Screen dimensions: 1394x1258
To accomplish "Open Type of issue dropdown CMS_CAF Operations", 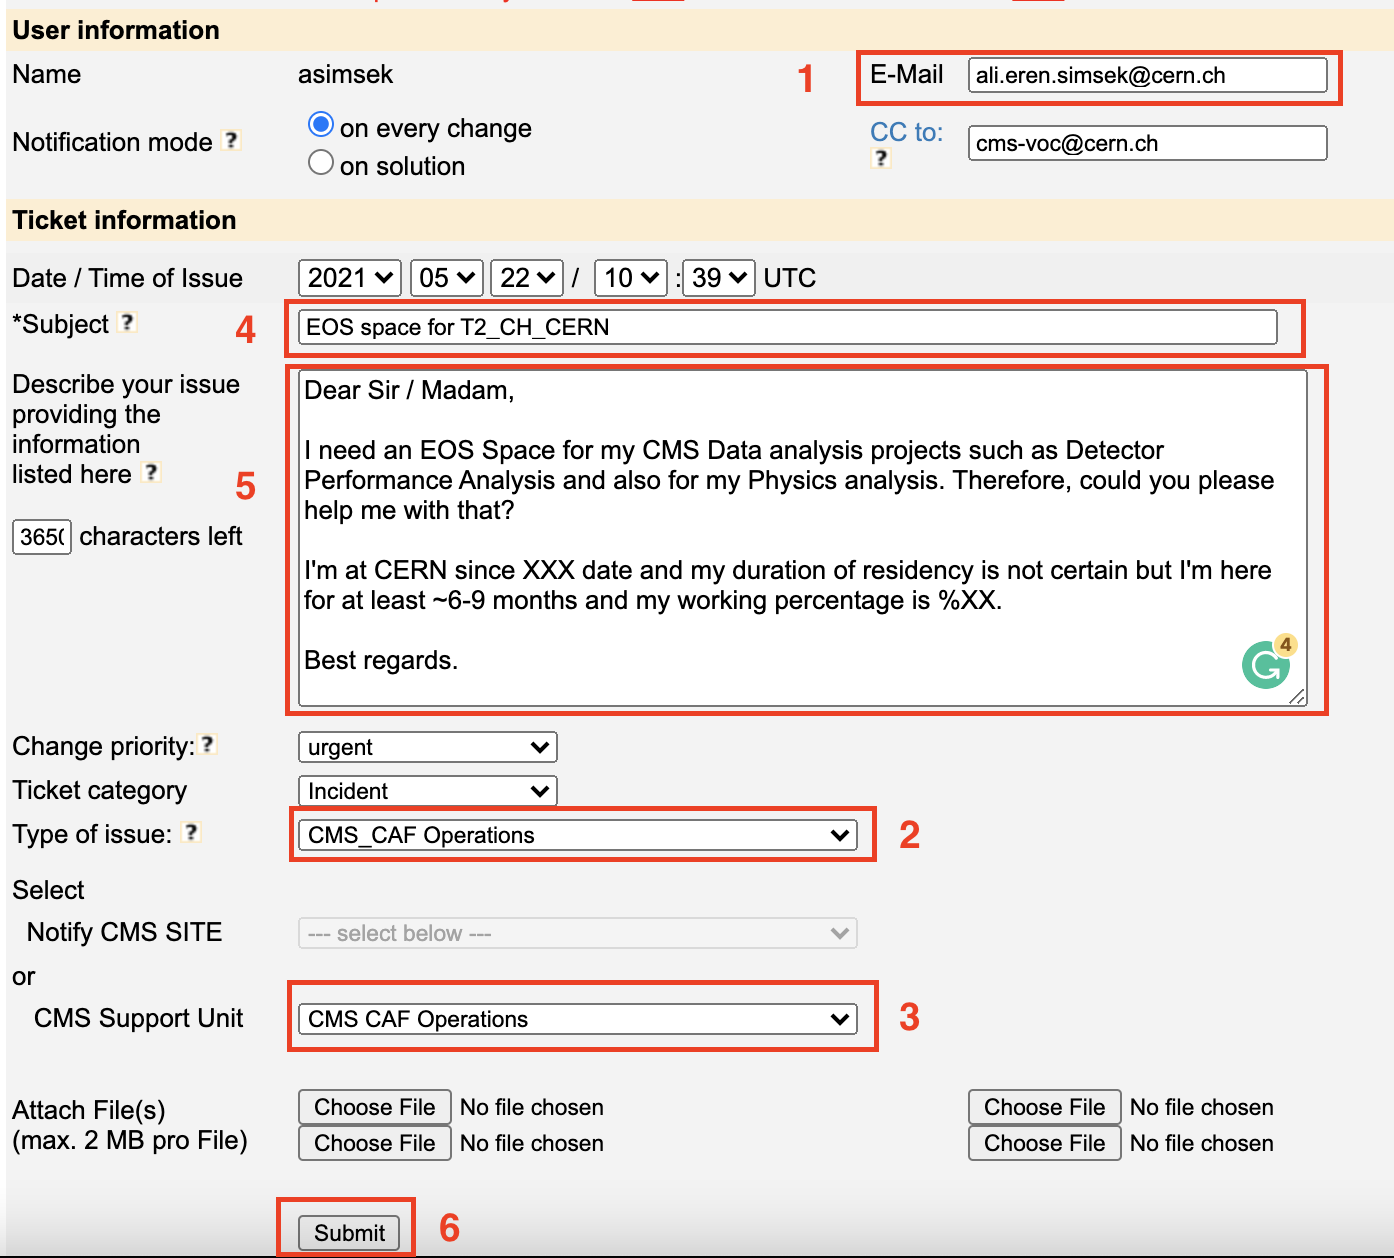I will 578,835.
